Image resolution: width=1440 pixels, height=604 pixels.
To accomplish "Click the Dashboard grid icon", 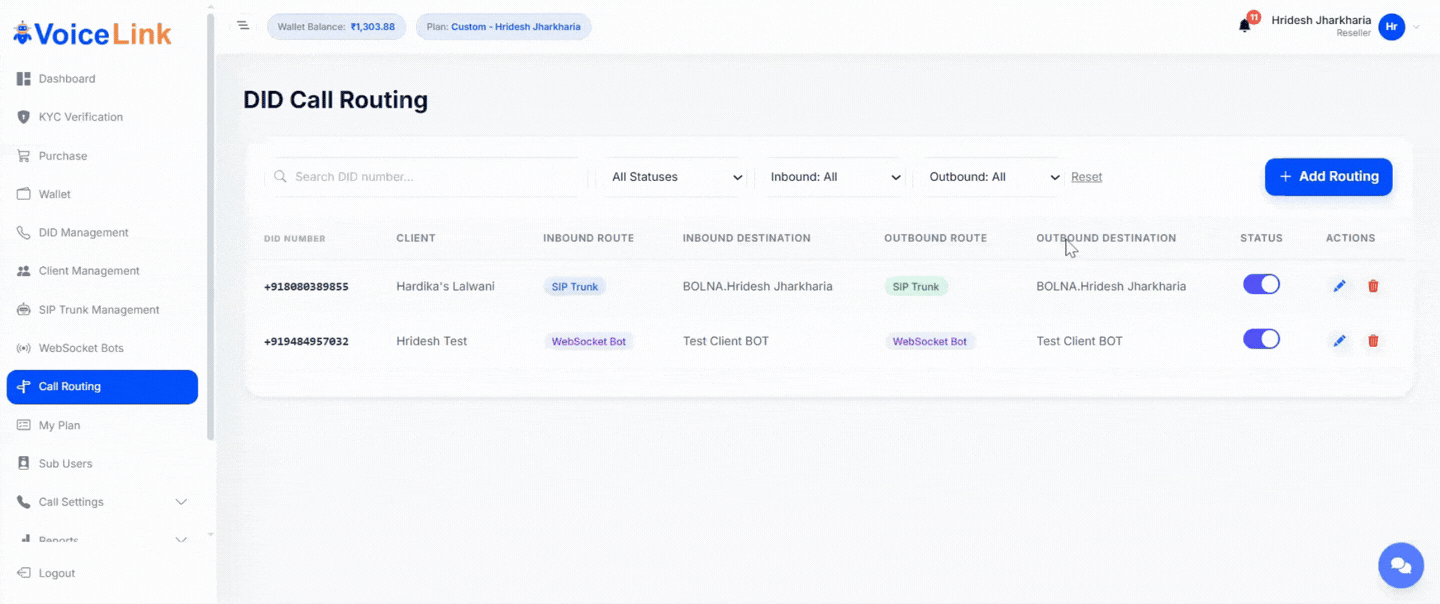I will pos(24,79).
